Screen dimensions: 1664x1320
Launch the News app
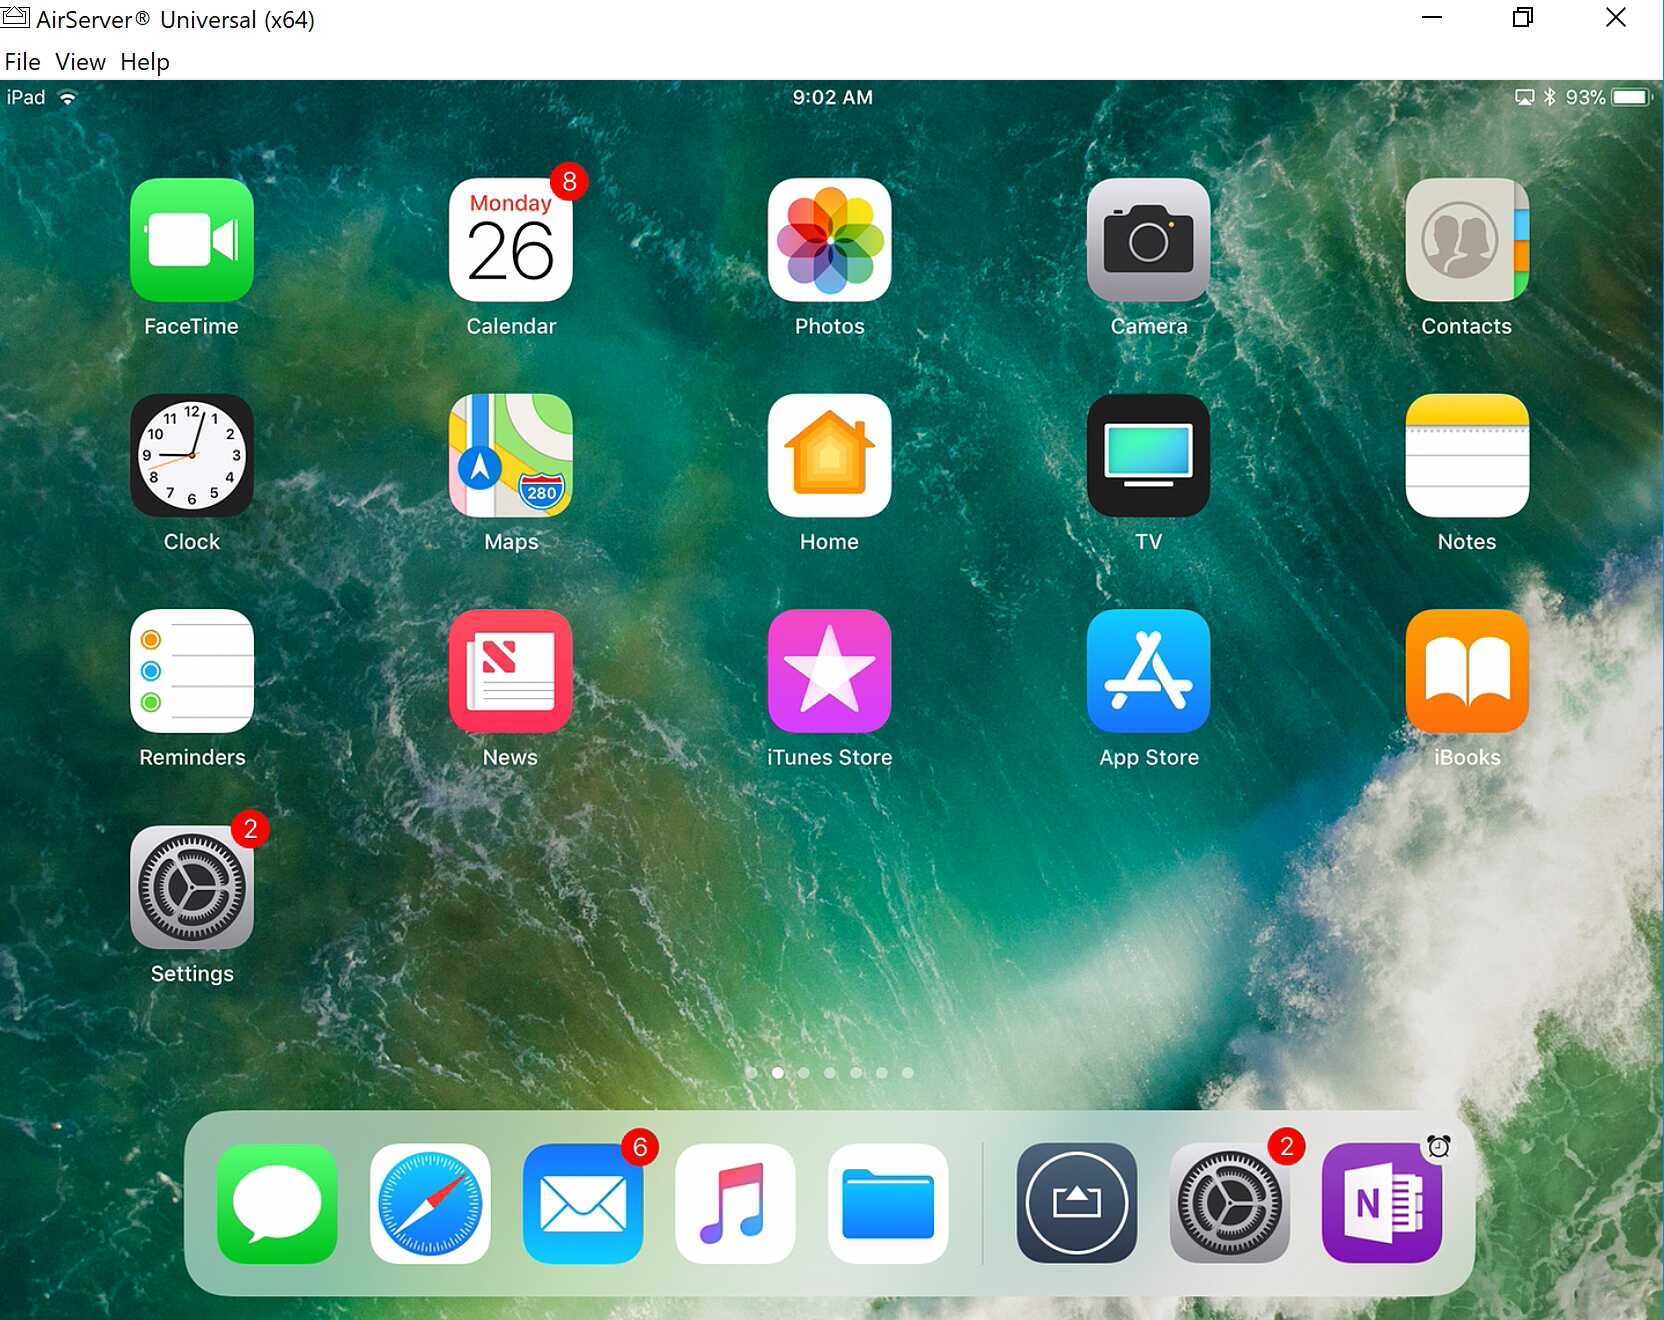(510, 671)
